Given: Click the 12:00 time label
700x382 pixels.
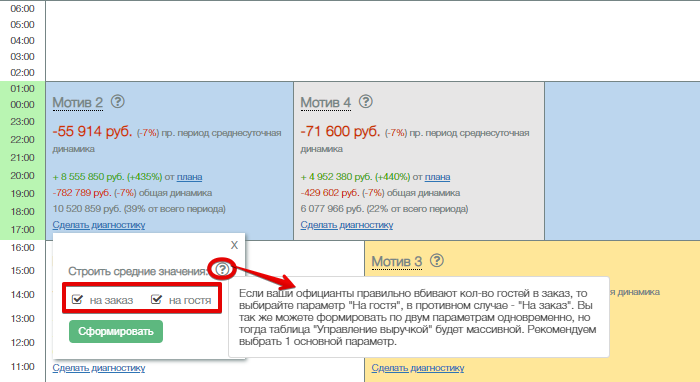Looking at the screenshot, I should pyautogui.click(x=22, y=343).
